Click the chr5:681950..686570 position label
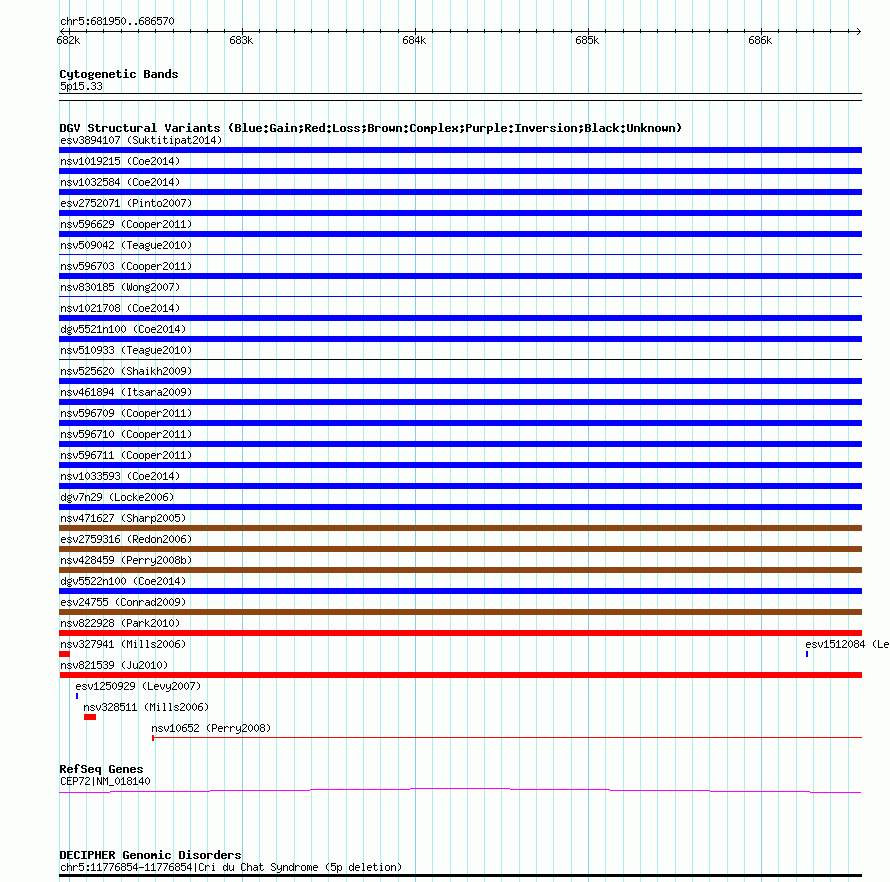Image resolution: width=890 pixels, height=882 pixels. (x=117, y=21)
